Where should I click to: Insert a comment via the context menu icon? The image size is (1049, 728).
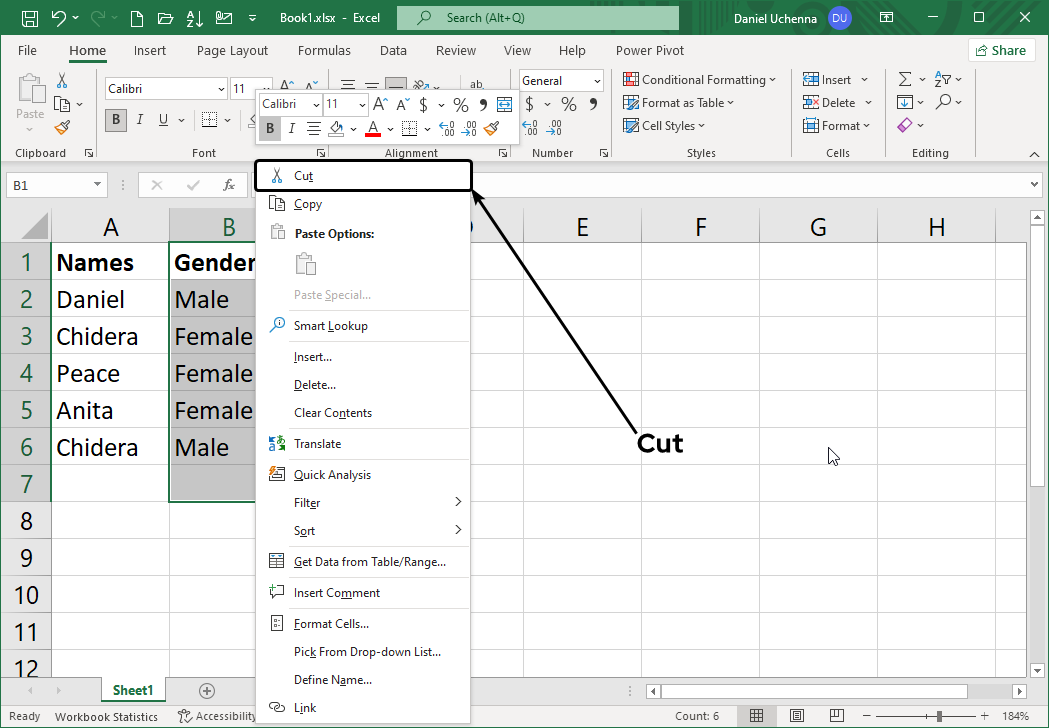click(276, 592)
